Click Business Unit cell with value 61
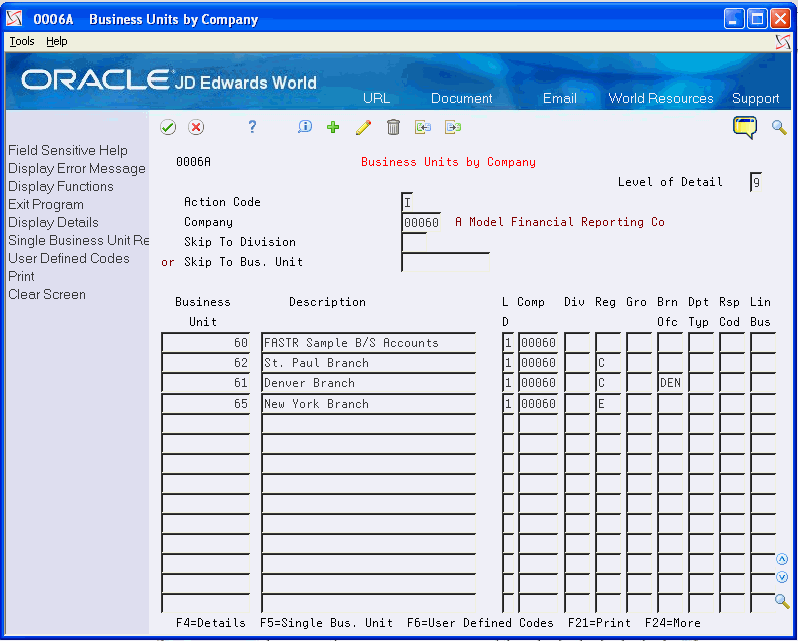Screen dimensions: 798x641 [206, 383]
